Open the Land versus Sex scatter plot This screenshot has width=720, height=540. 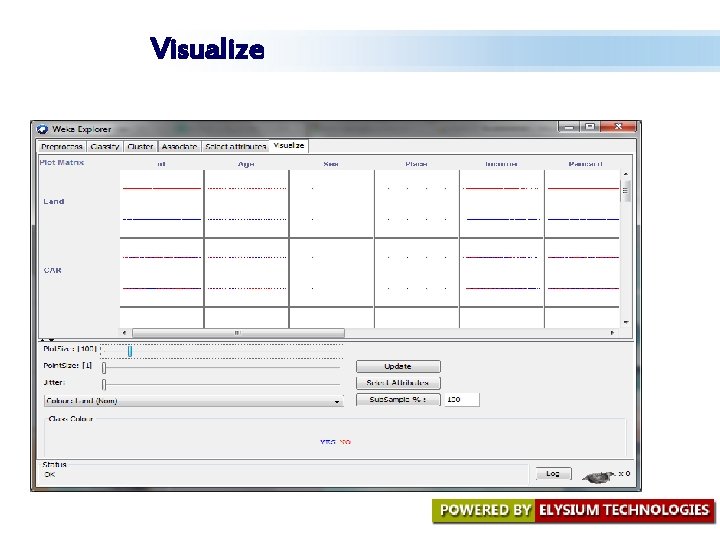click(x=332, y=204)
